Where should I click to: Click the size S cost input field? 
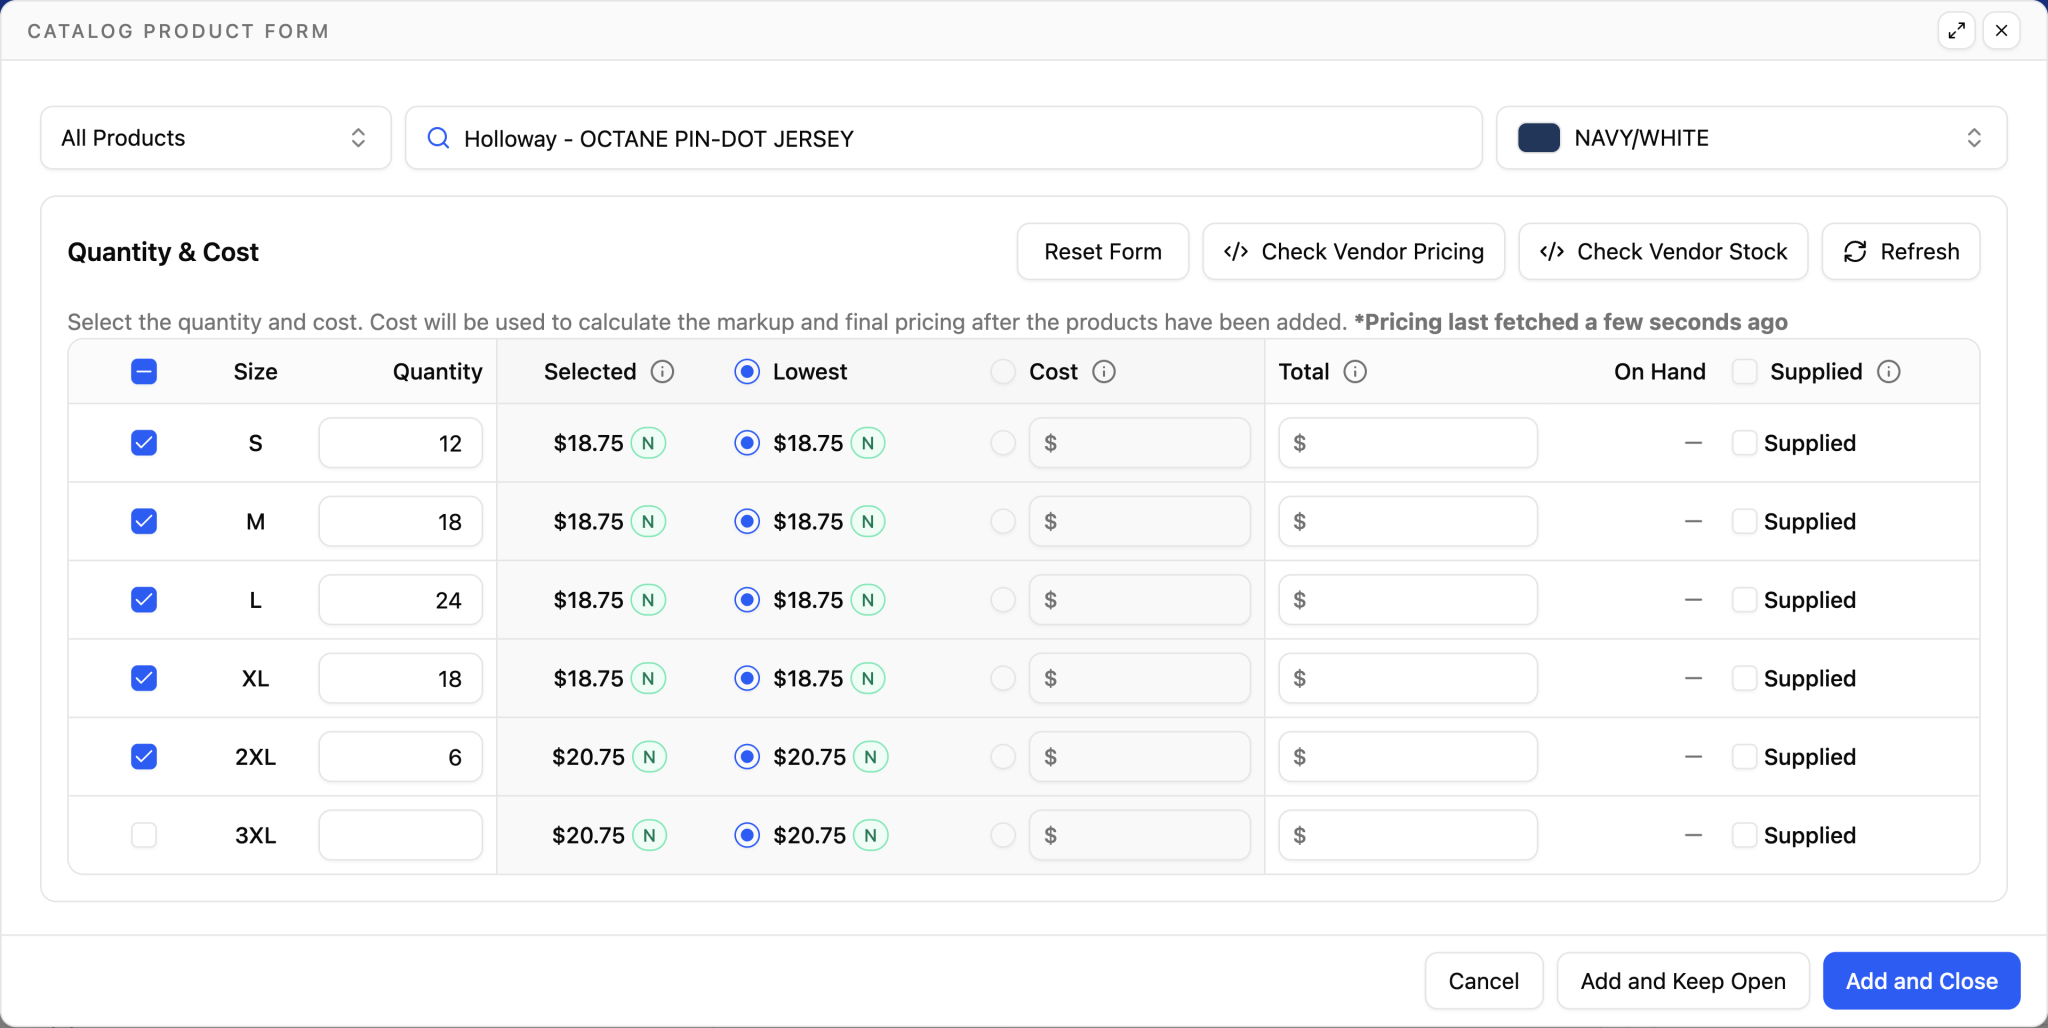tap(1140, 443)
